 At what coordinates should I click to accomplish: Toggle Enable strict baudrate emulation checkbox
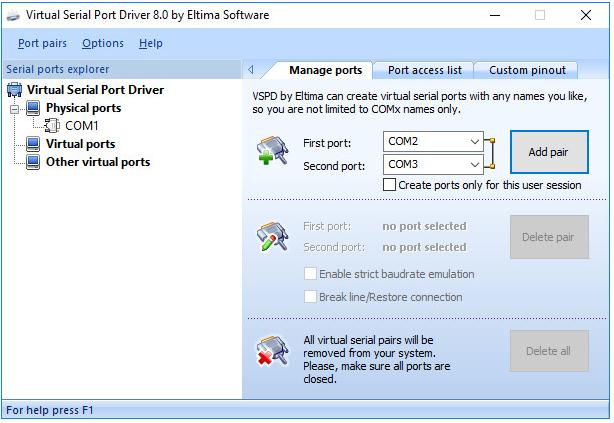(x=310, y=274)
